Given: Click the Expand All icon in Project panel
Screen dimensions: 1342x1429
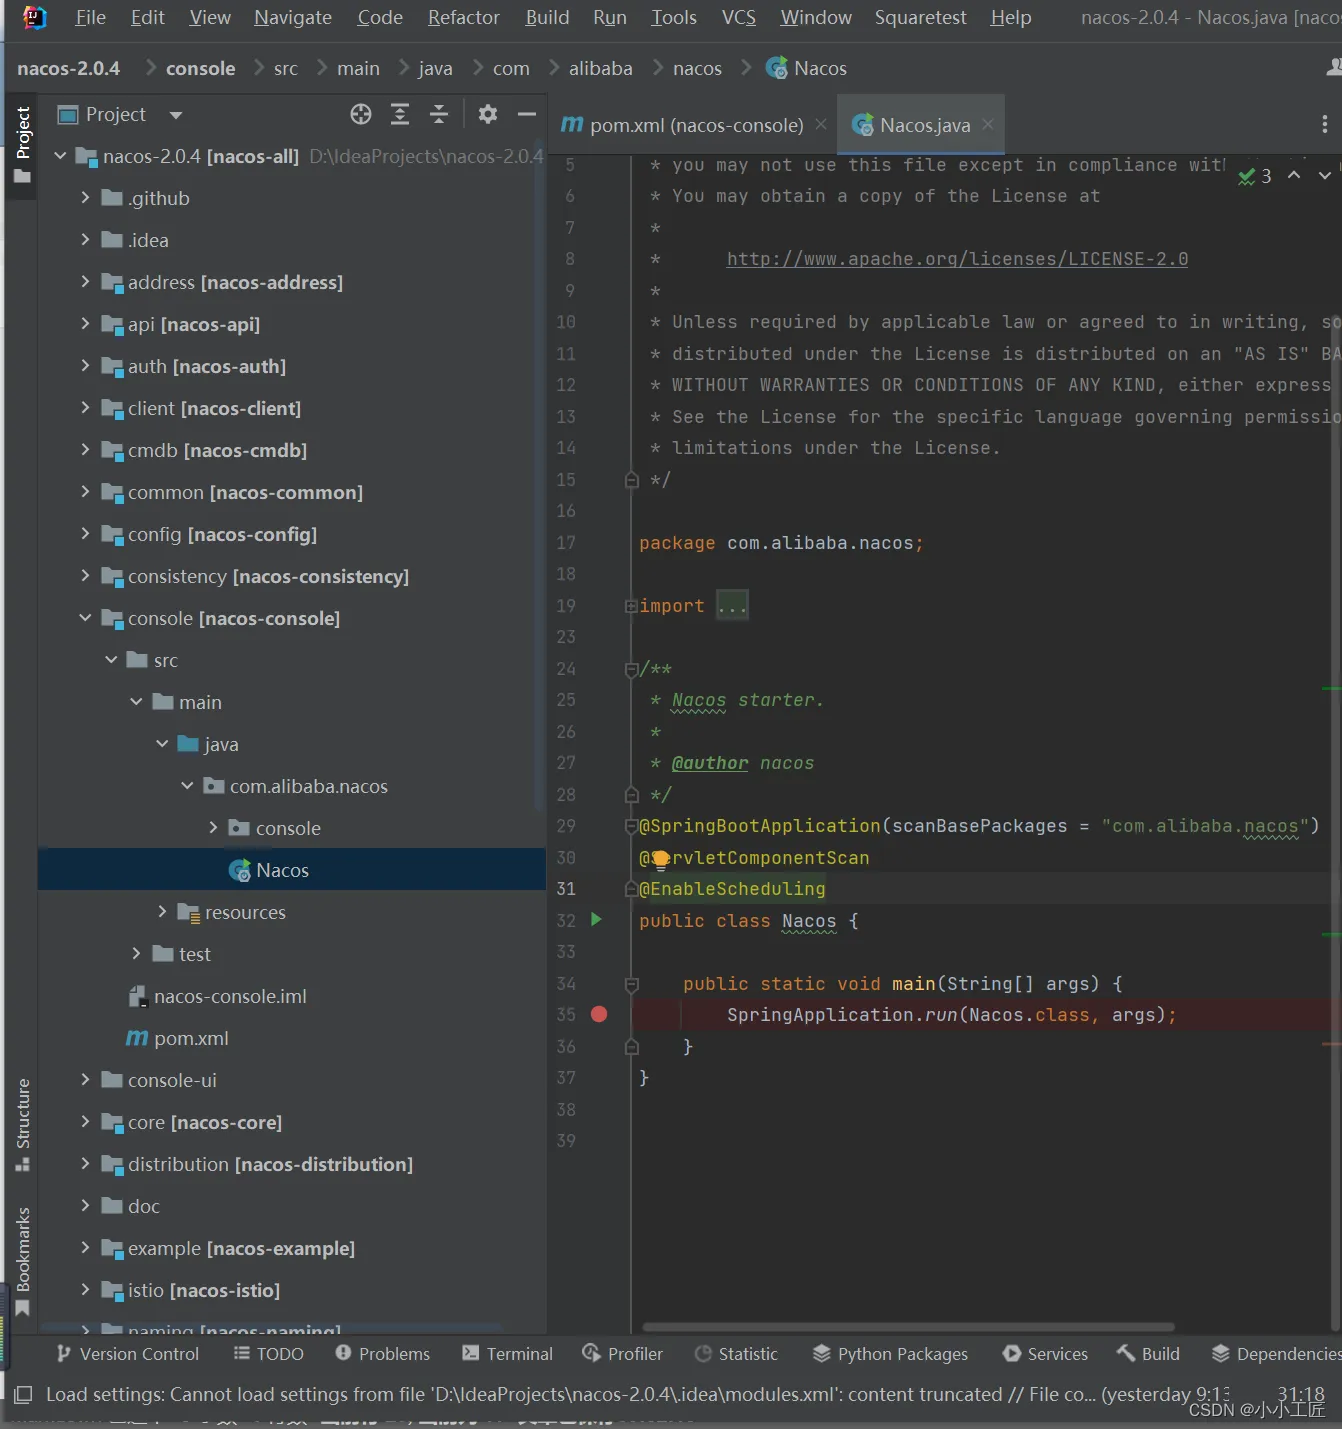Looking at the screenshot, I should tap(400, 114).
